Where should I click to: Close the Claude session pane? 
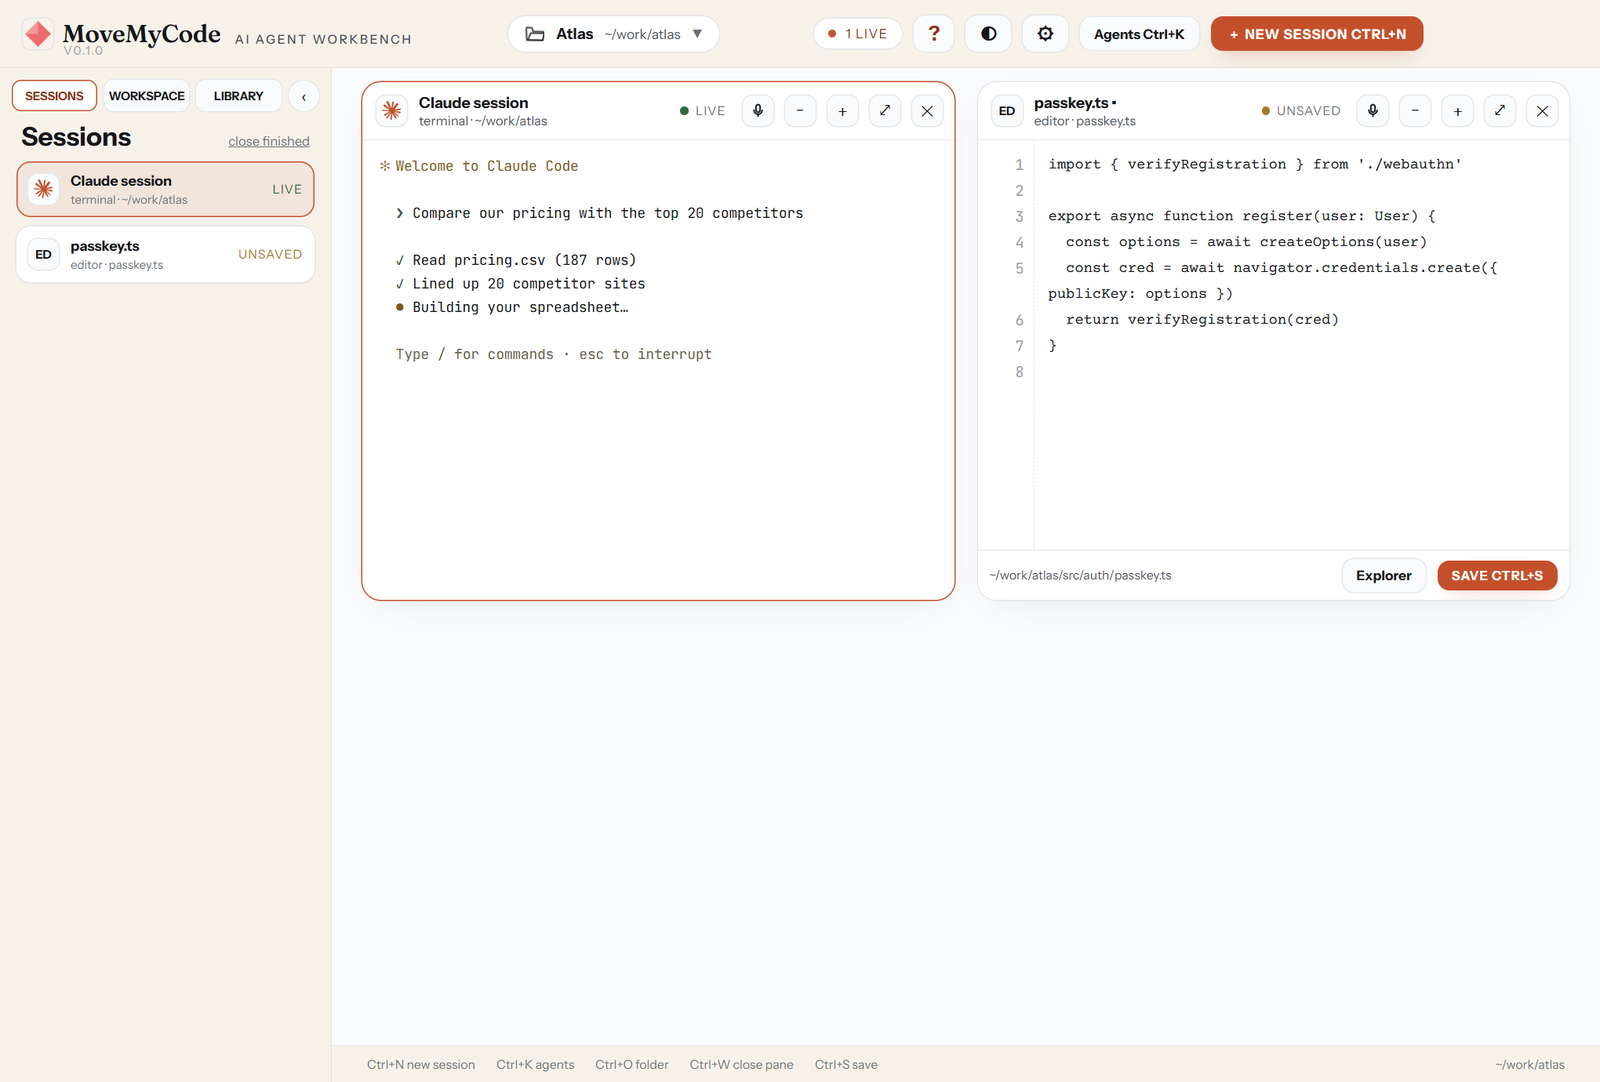pos(927,111)
